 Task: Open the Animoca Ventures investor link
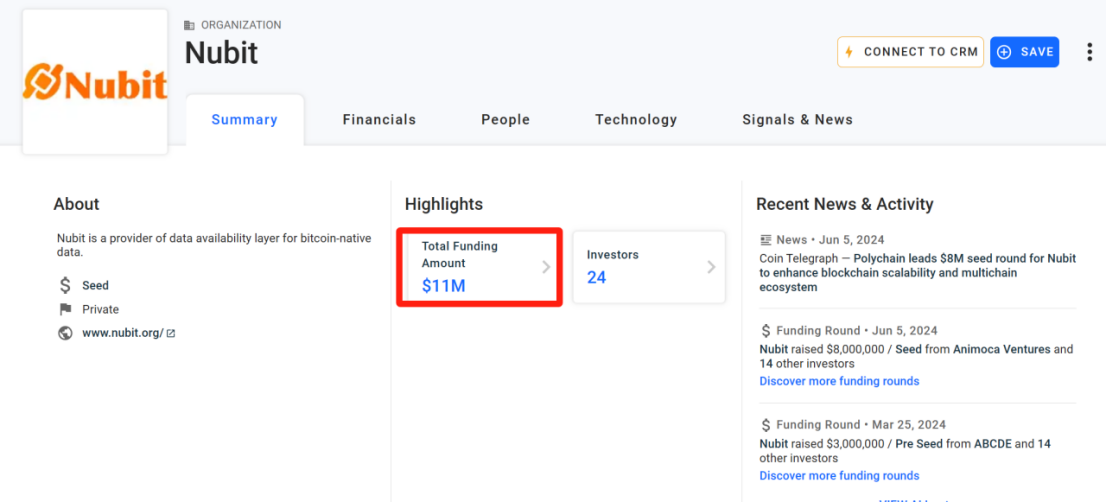point(1001,349)
